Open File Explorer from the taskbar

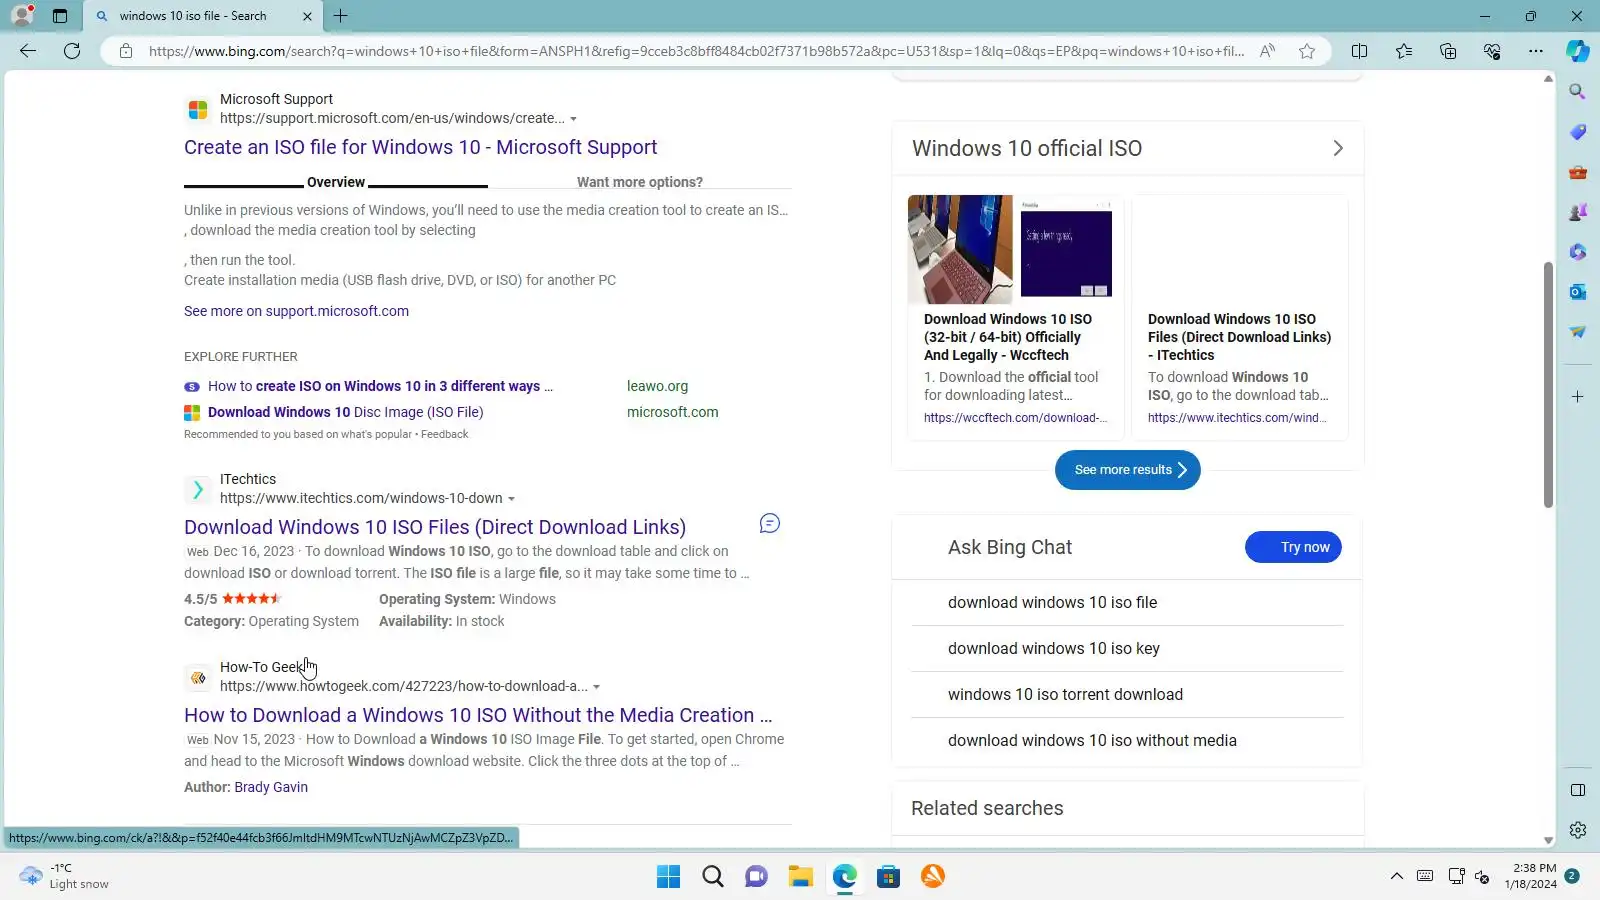800,877
